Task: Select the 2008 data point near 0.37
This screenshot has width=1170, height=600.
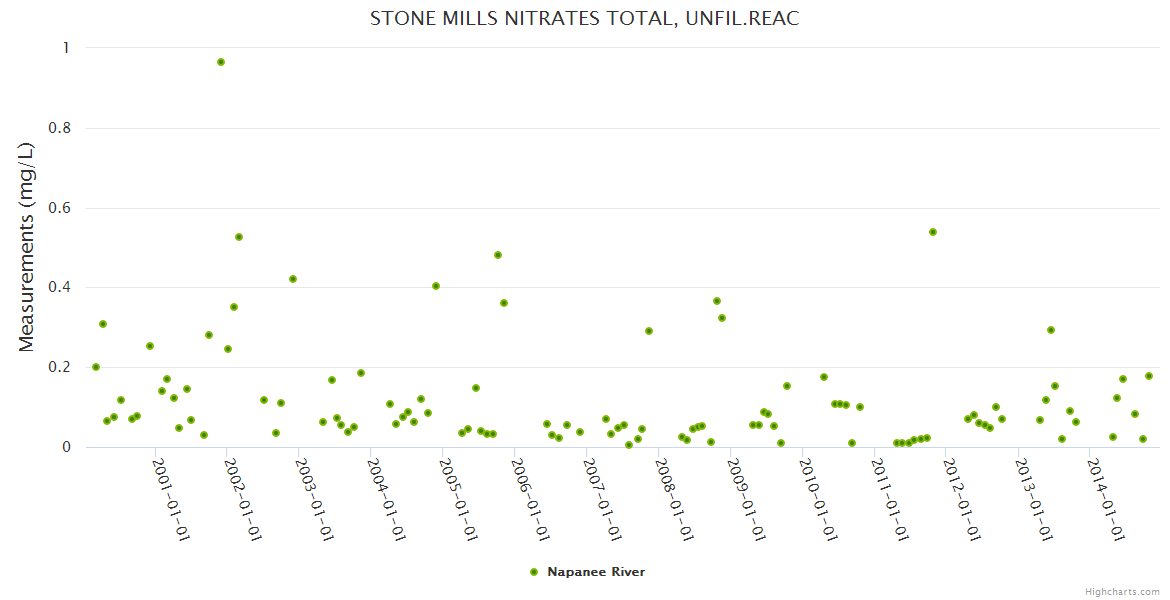Action: tap(717, 301)
